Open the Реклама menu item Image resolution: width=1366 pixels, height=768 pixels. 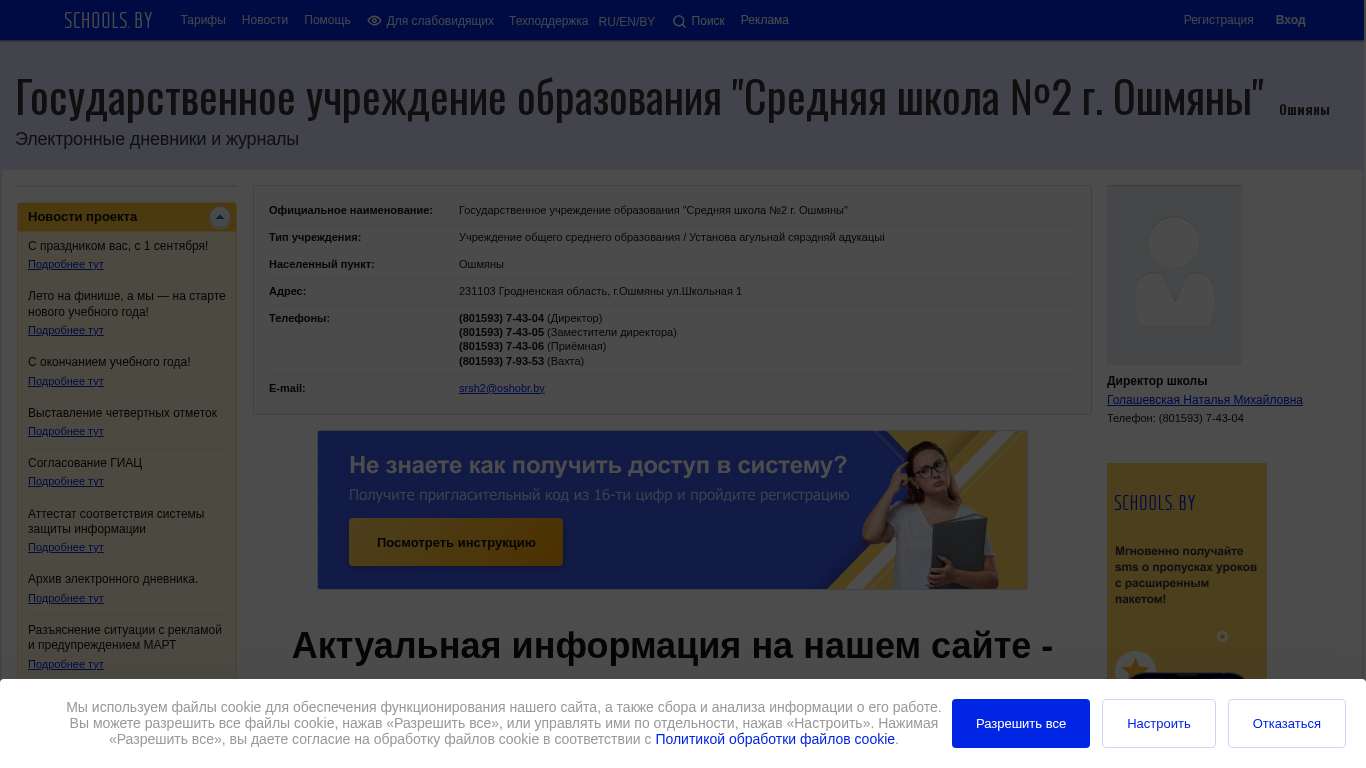coord(765,20)
